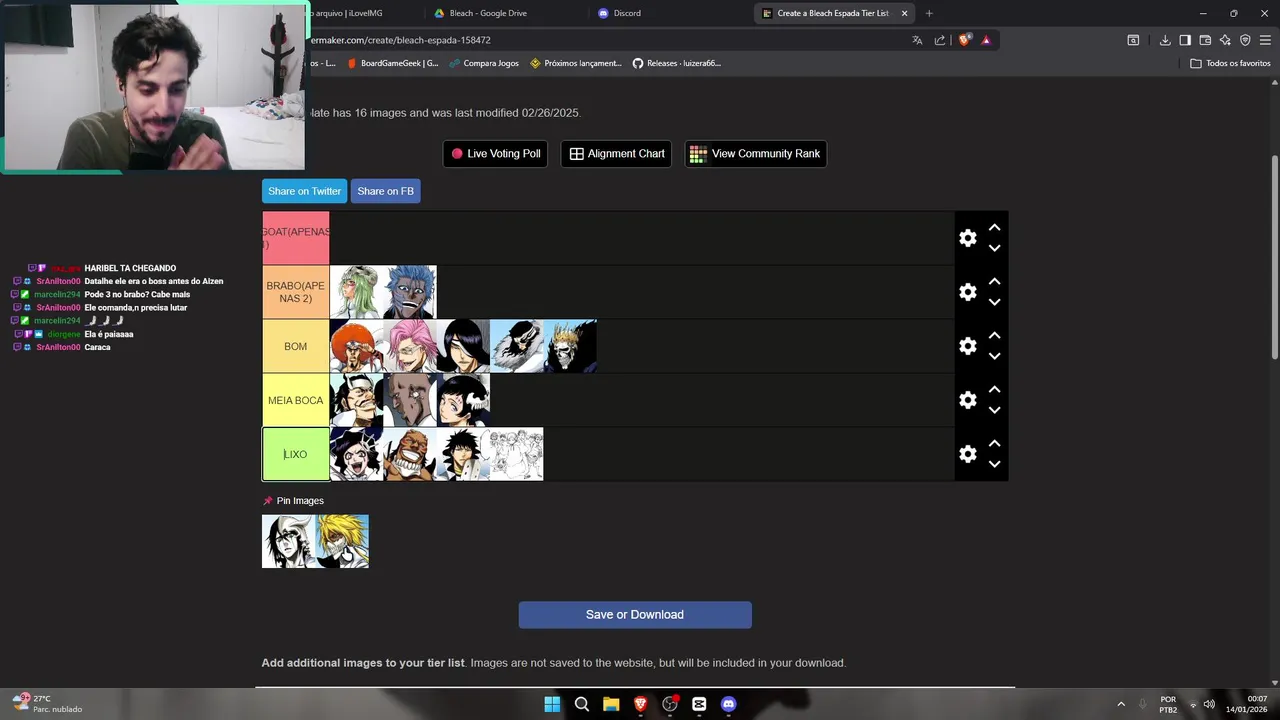Screen dimensions: 1280x720
Task: Open the browser downloads icon
Action: pyautogui.click(x=1165, y=40)
